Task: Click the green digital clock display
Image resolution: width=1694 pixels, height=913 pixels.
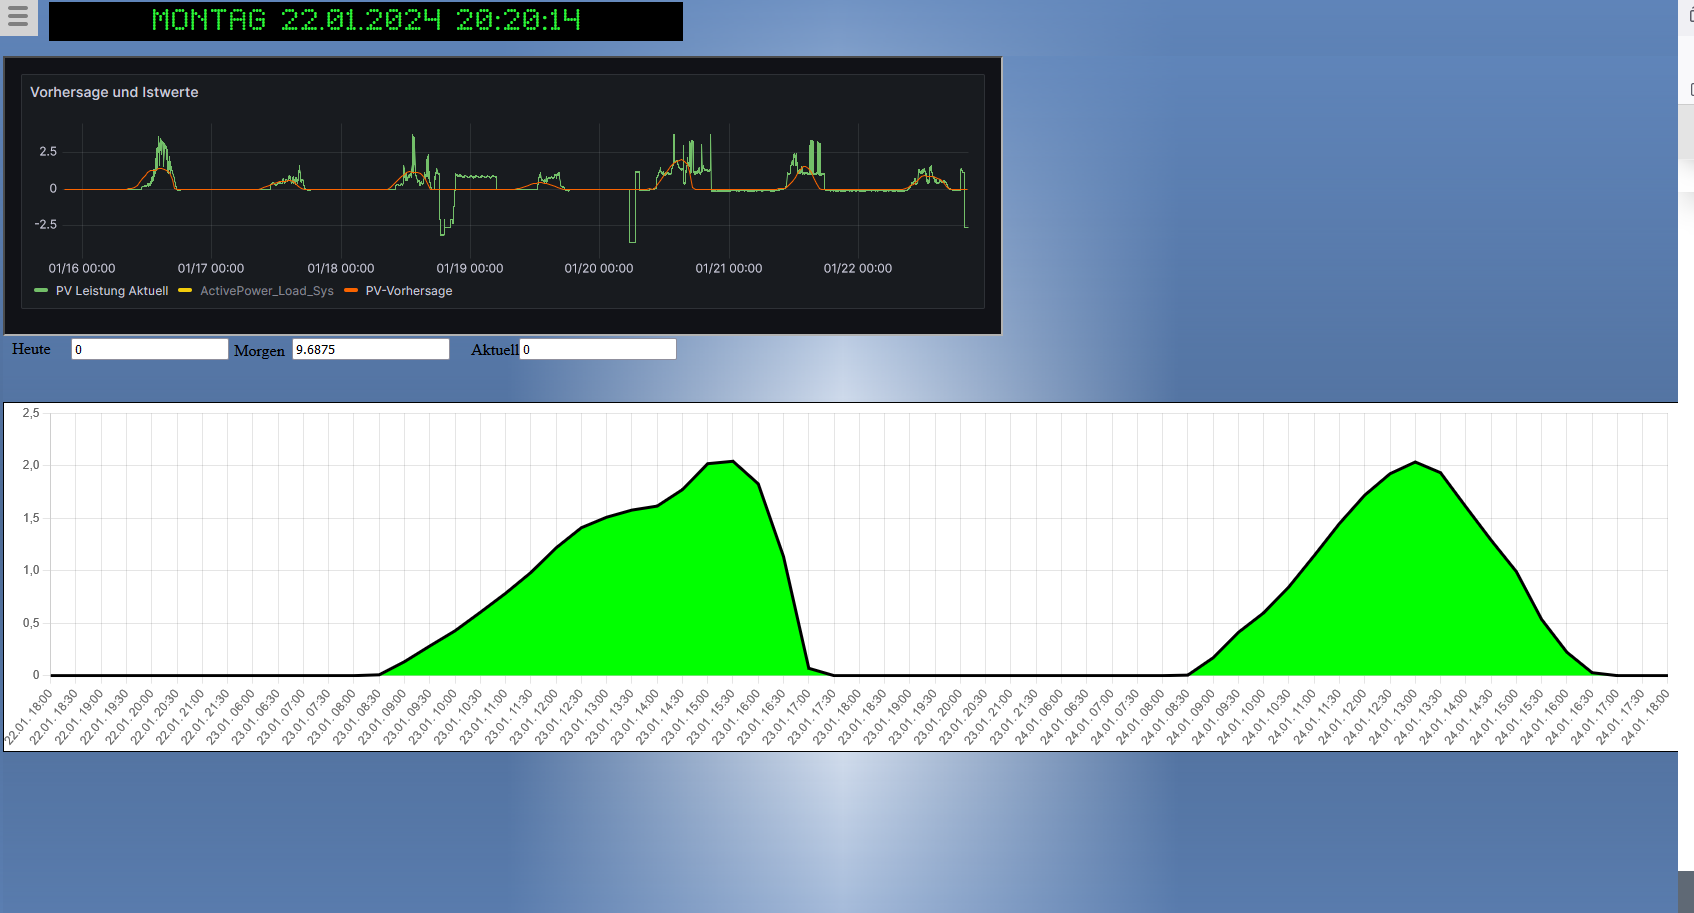Action: click(x=365, y=21)
